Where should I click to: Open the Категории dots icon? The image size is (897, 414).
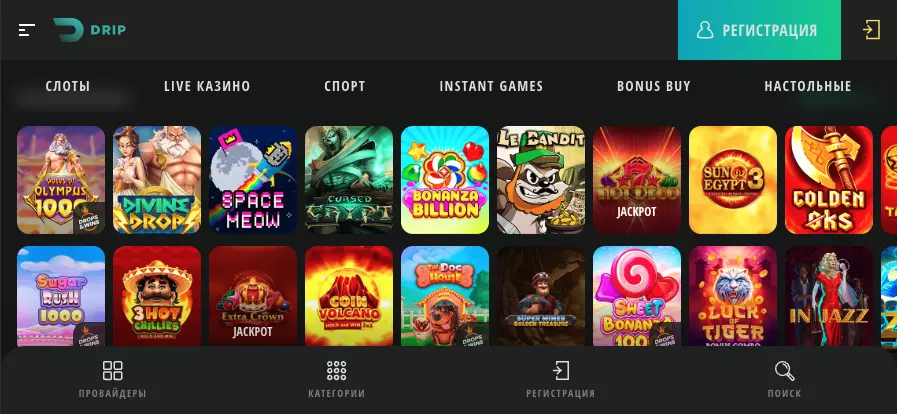coord(336,371)
